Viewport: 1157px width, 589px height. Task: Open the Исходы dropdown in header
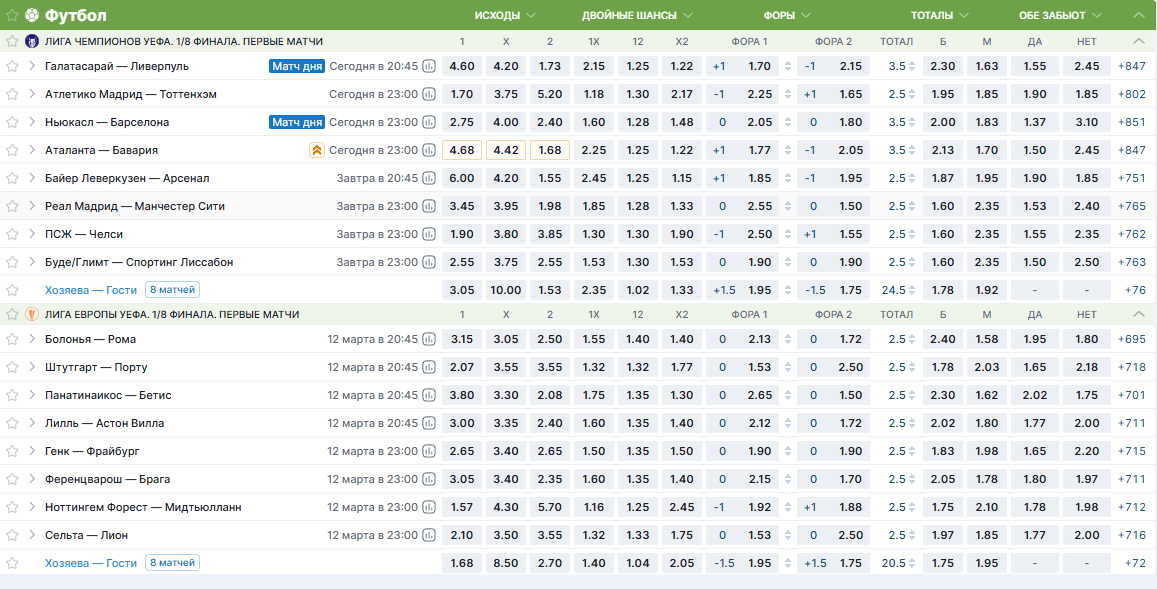click(505, 15)
